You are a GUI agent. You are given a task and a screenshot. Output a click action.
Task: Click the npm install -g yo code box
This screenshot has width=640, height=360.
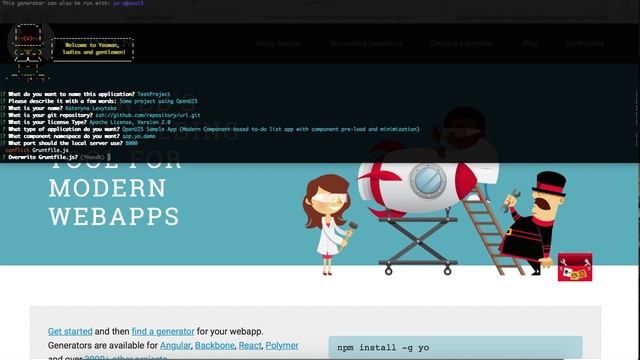(456, 347)
